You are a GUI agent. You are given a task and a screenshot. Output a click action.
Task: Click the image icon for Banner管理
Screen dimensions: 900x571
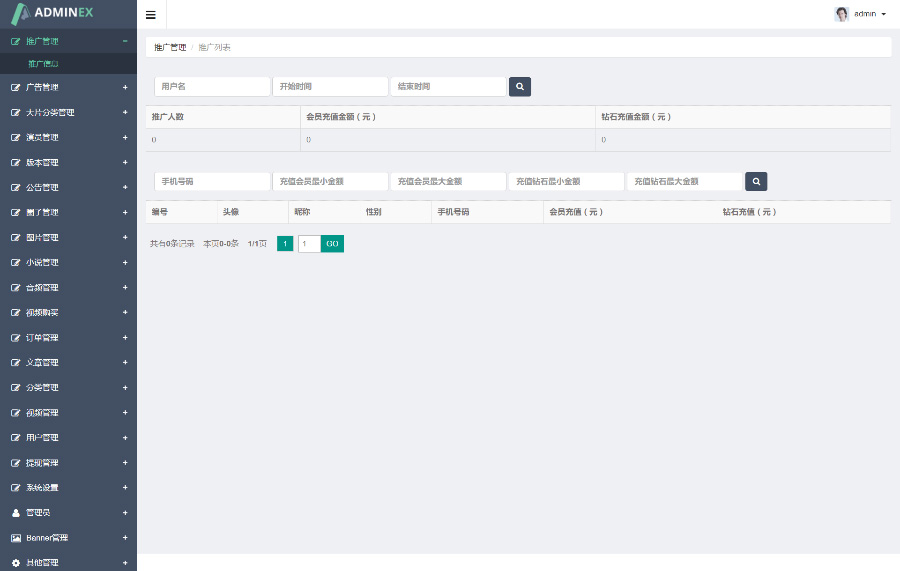click(x=15, y=538)
